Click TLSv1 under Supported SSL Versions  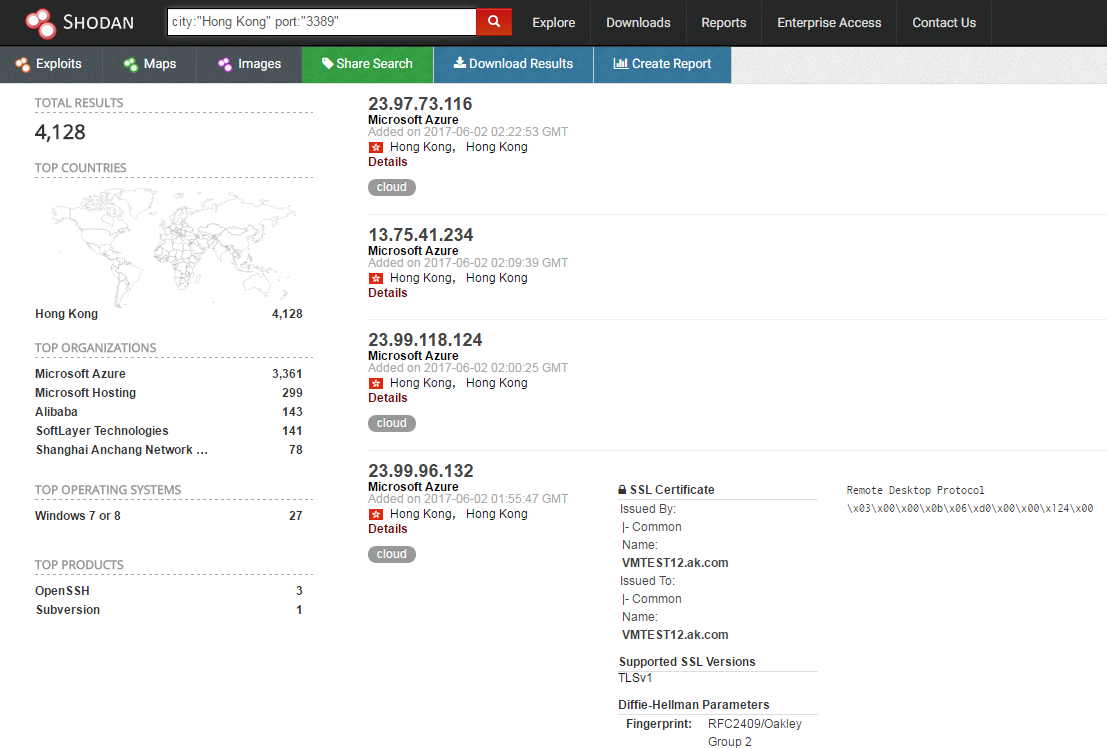[x=635, y=678]
